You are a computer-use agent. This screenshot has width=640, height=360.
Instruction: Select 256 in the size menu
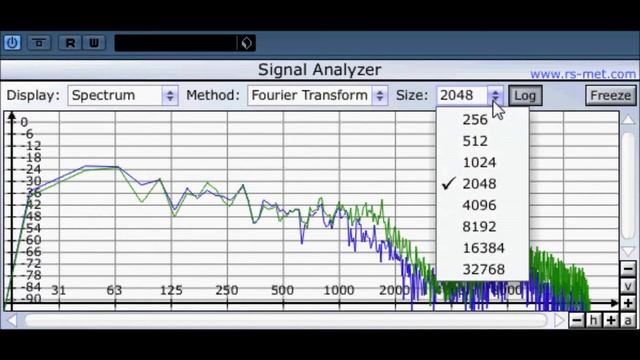[x=482, y=120]
